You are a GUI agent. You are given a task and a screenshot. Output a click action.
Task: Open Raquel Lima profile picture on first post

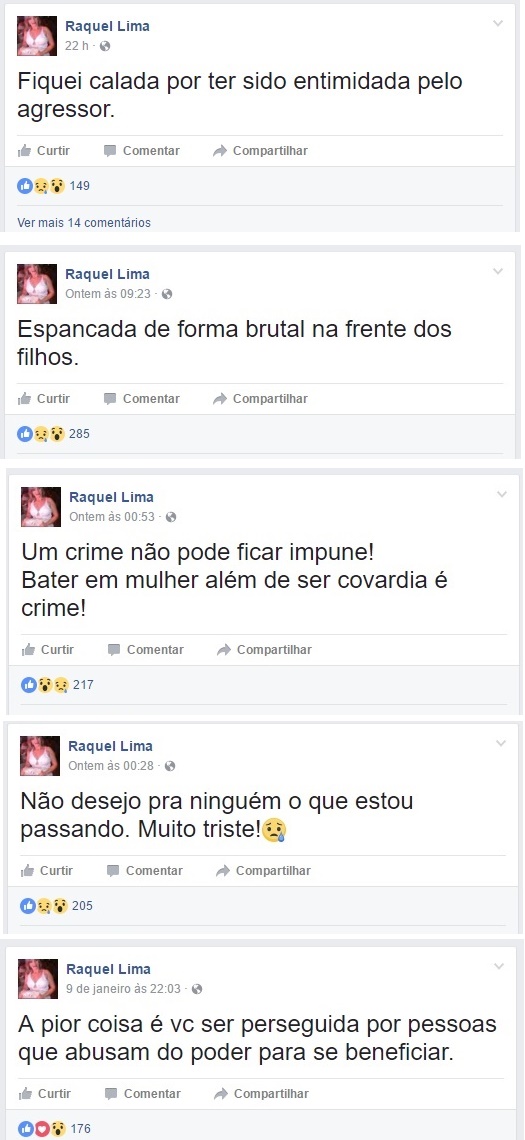click(37, 36)
